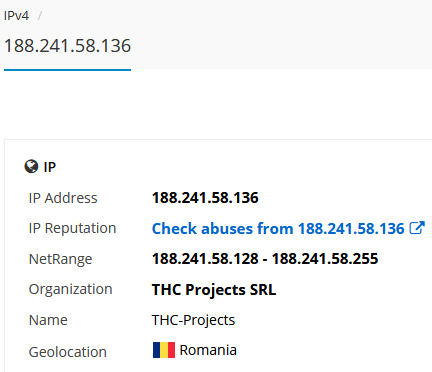432x372 pixels.
Task: Click the NetRange value 188.241.58.128 - 188.241.58.255
Action: coord(265,259)
